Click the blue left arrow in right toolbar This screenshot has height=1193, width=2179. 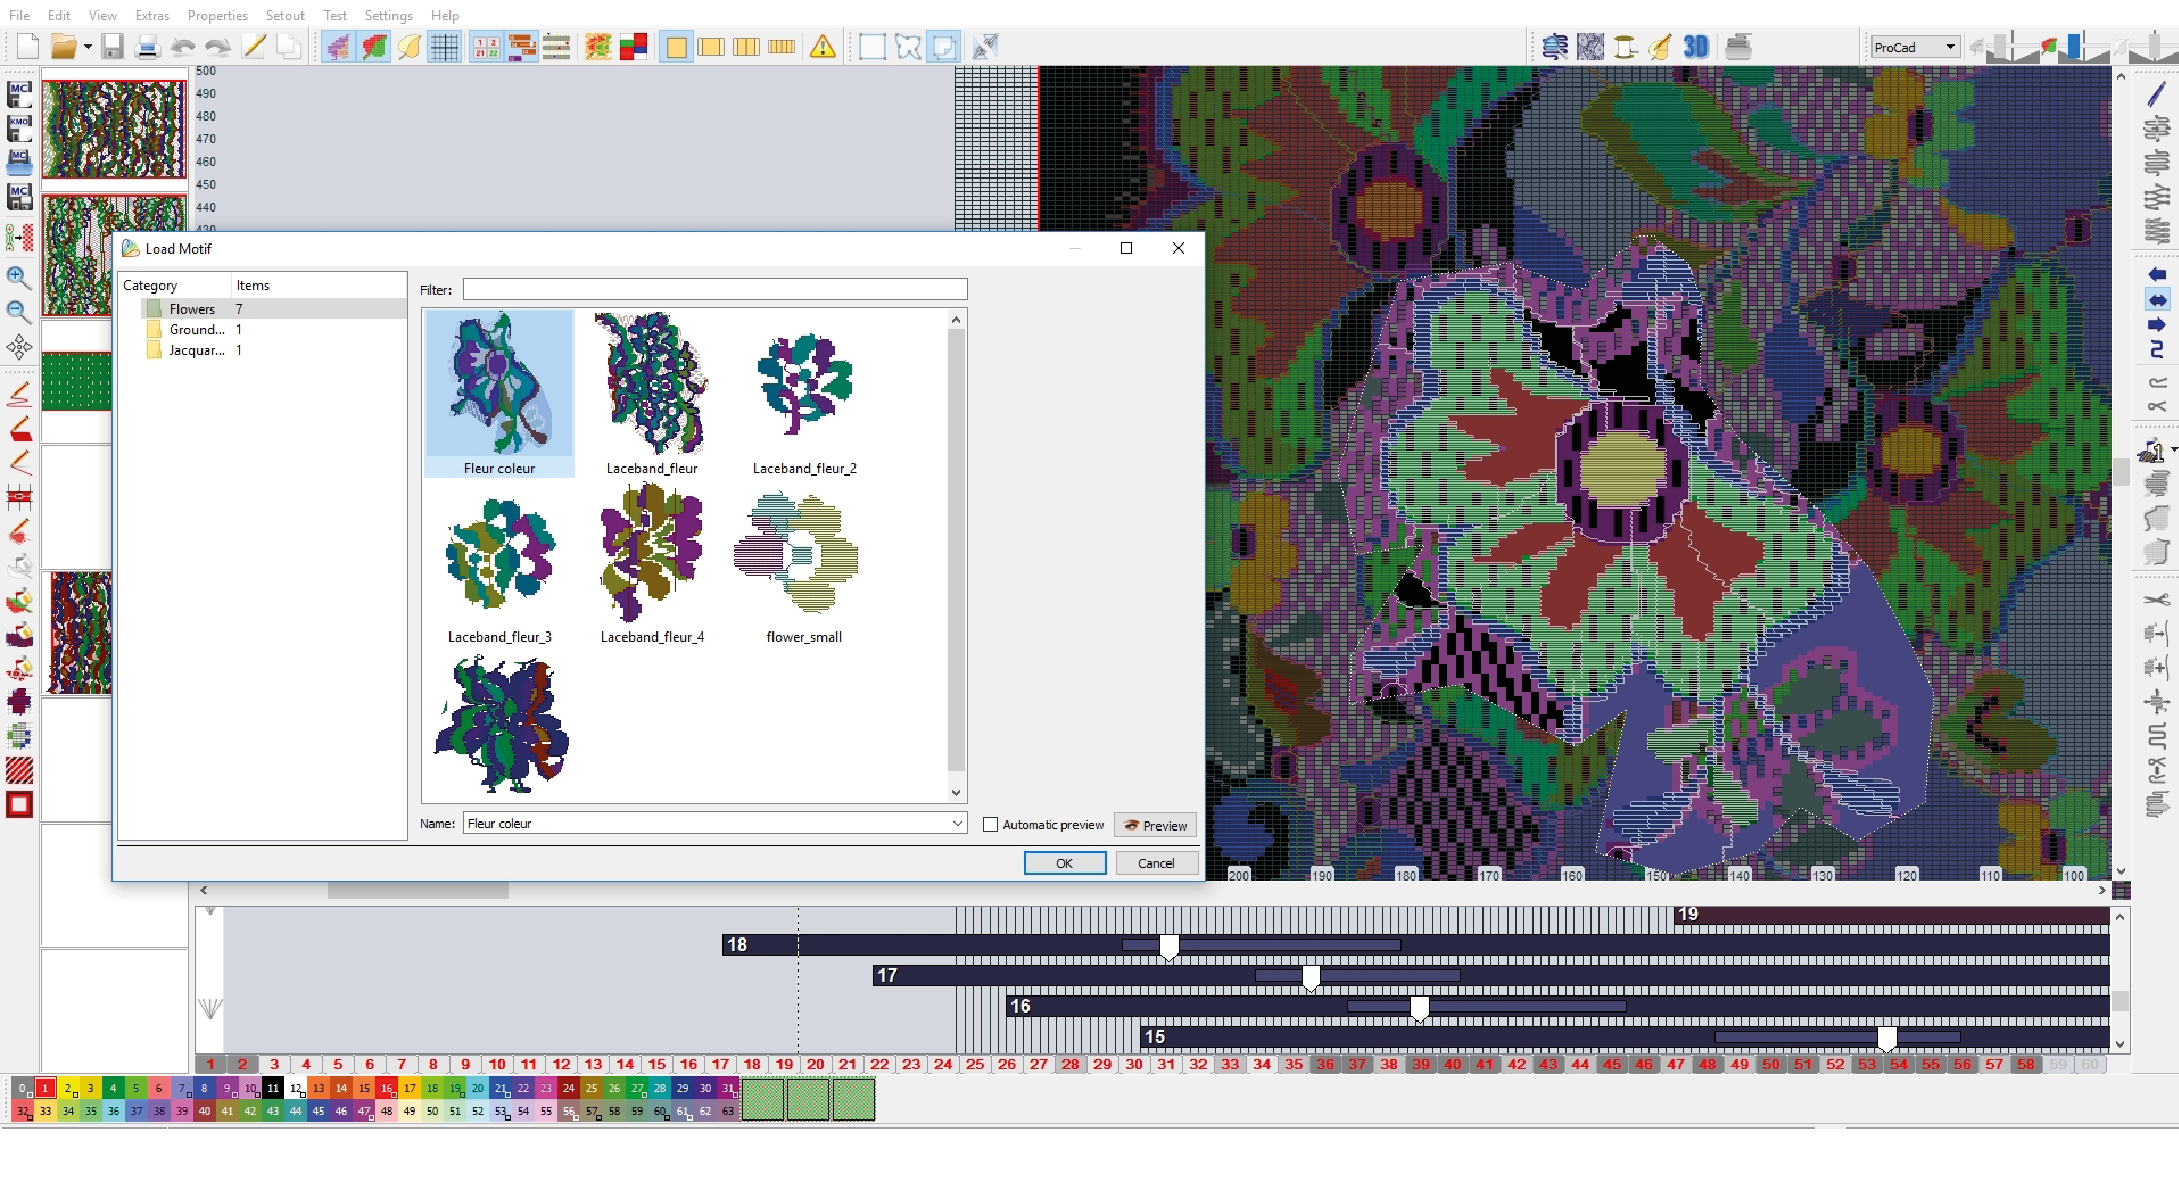click(2157, 274)
